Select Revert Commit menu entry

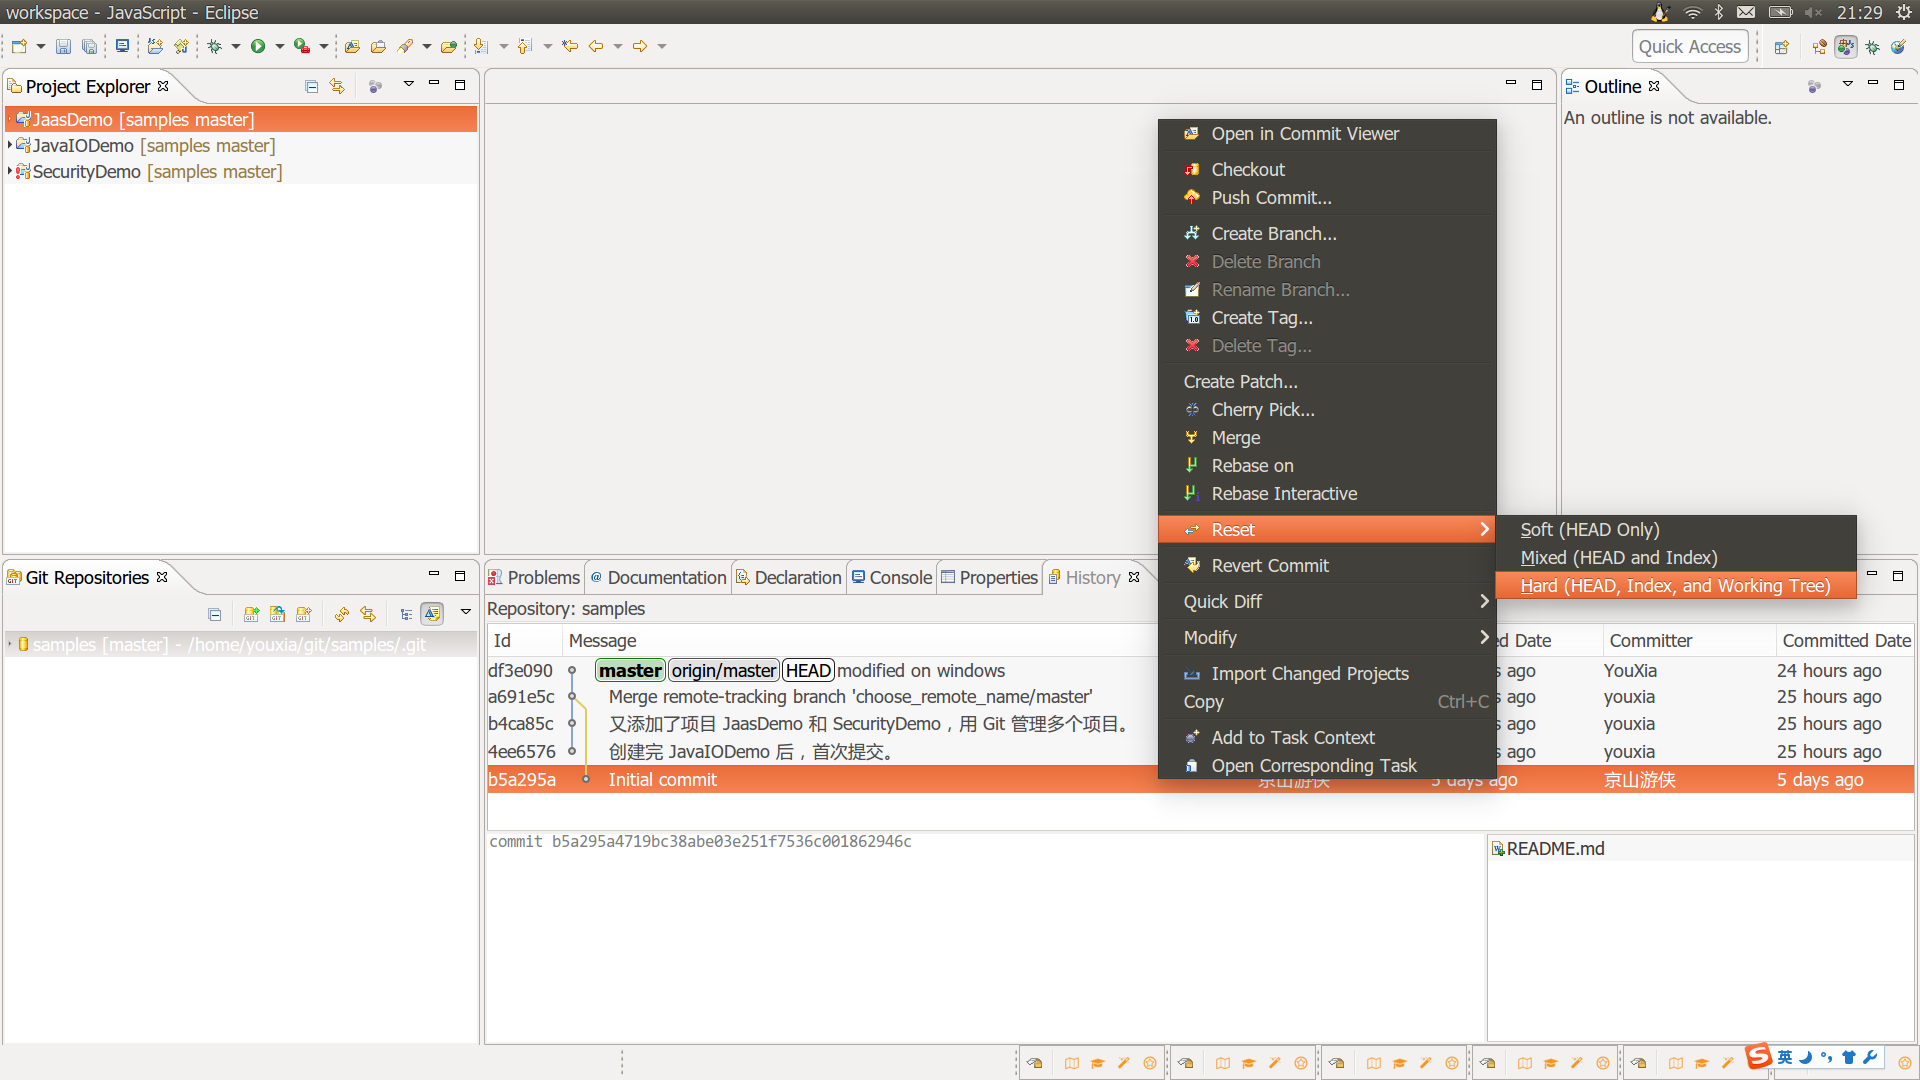1326,566
